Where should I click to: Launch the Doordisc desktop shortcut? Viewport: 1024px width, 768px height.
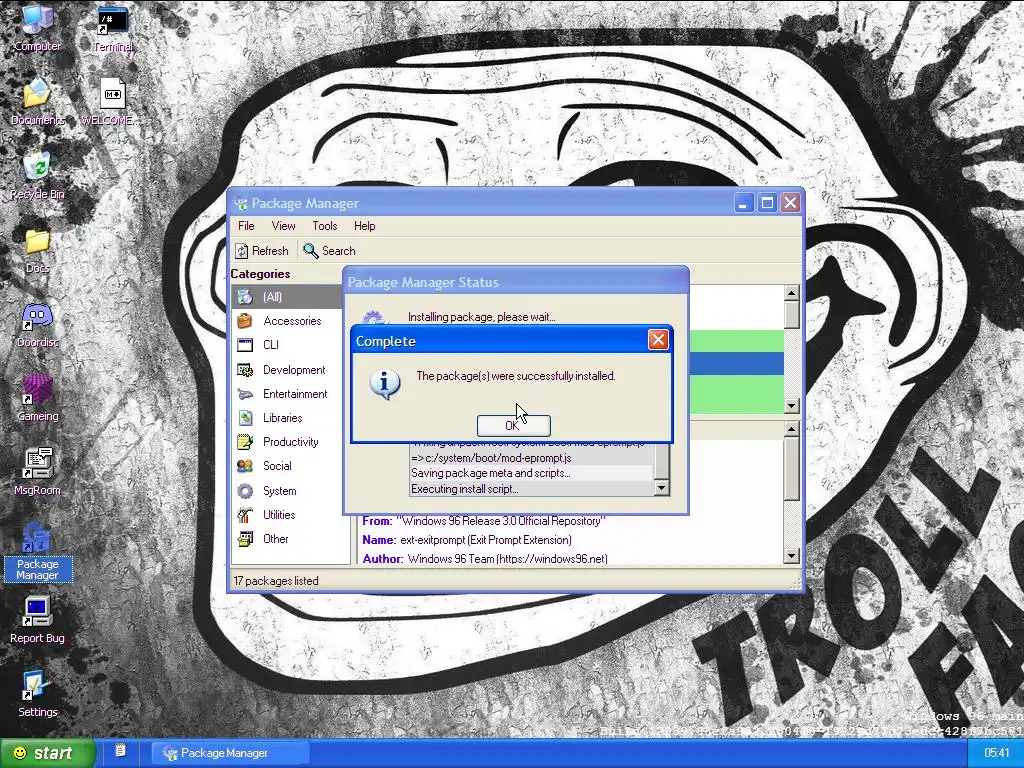point(37,324)
